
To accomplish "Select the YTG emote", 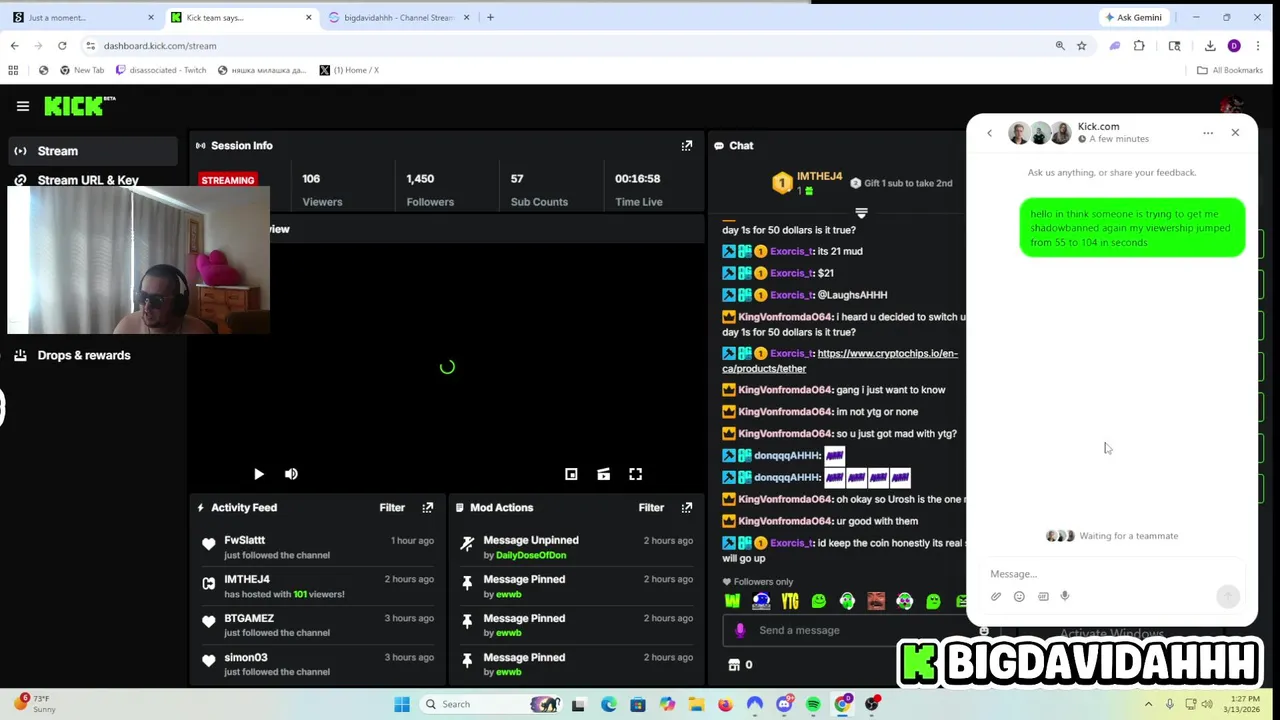I will pyautogui.click(x=790, y=601).
